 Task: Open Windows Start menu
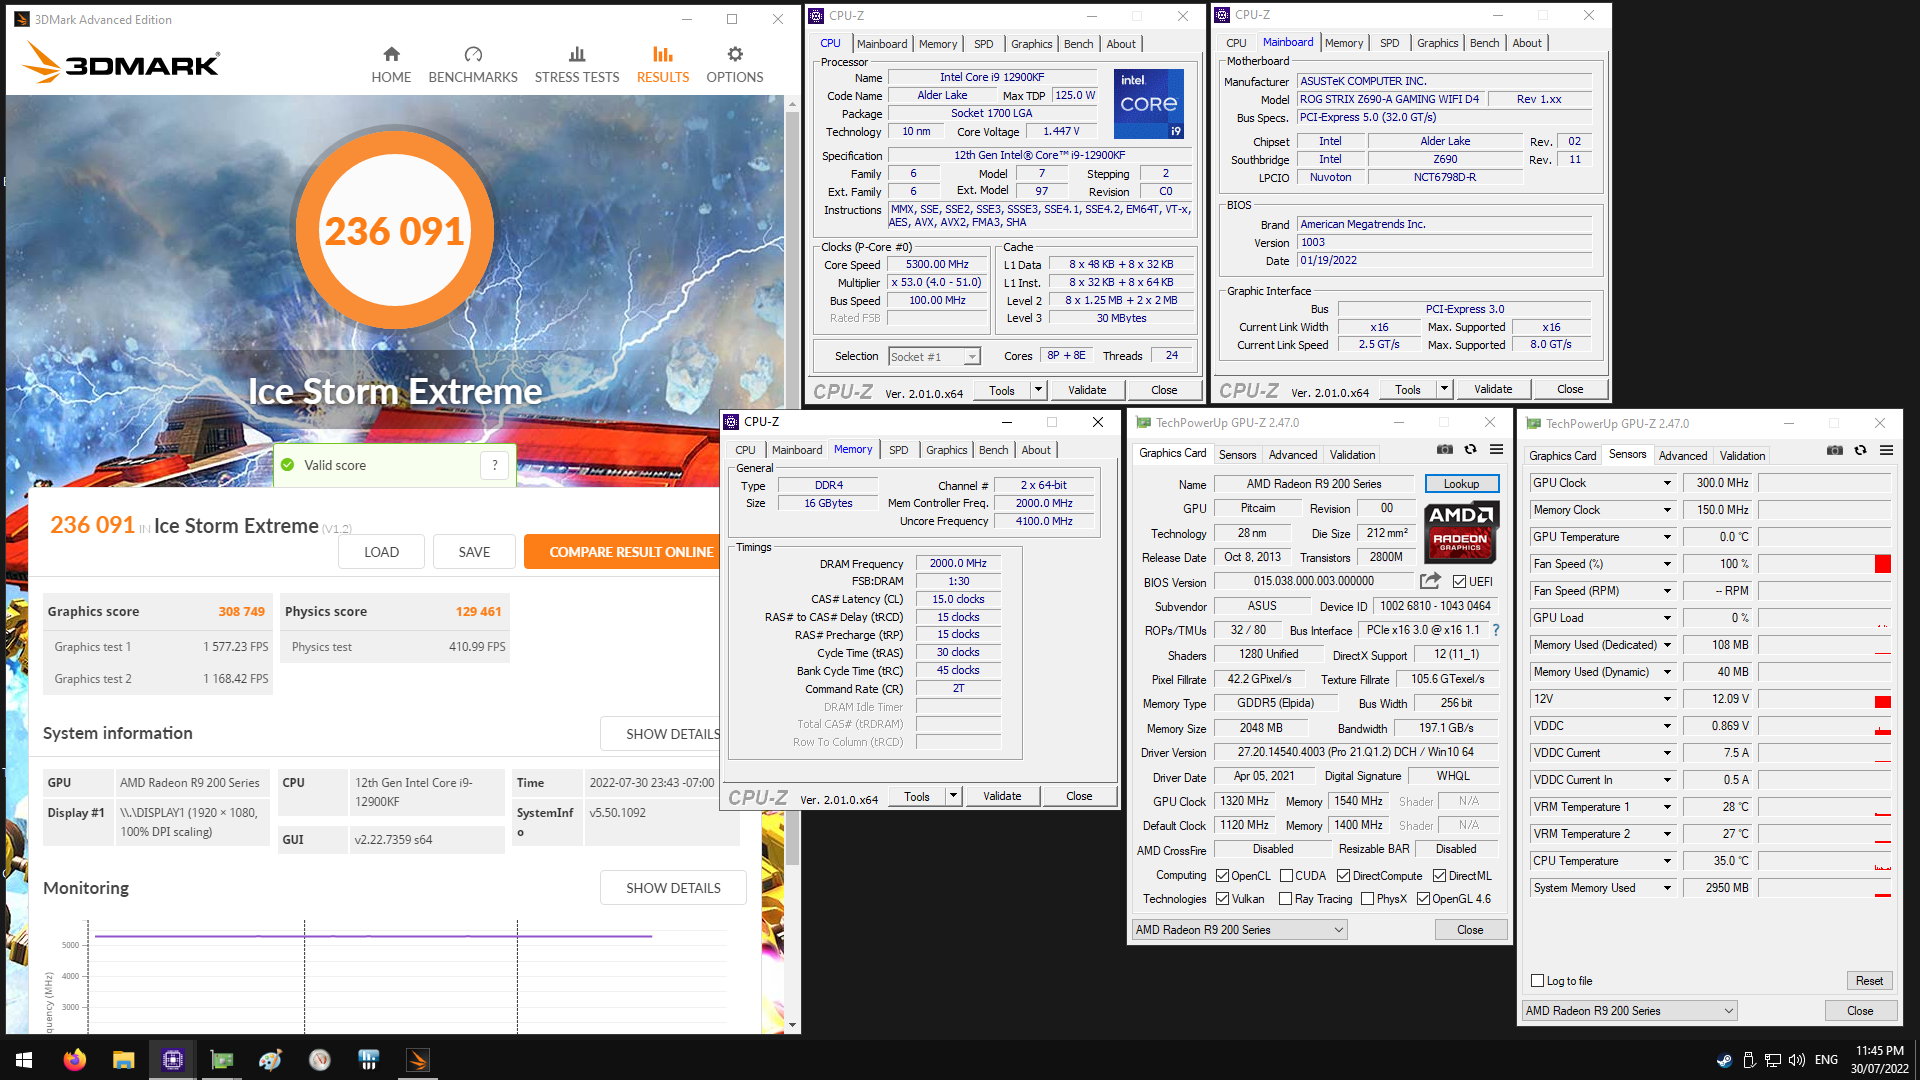pyautogui.click(x=24, y=1060)
